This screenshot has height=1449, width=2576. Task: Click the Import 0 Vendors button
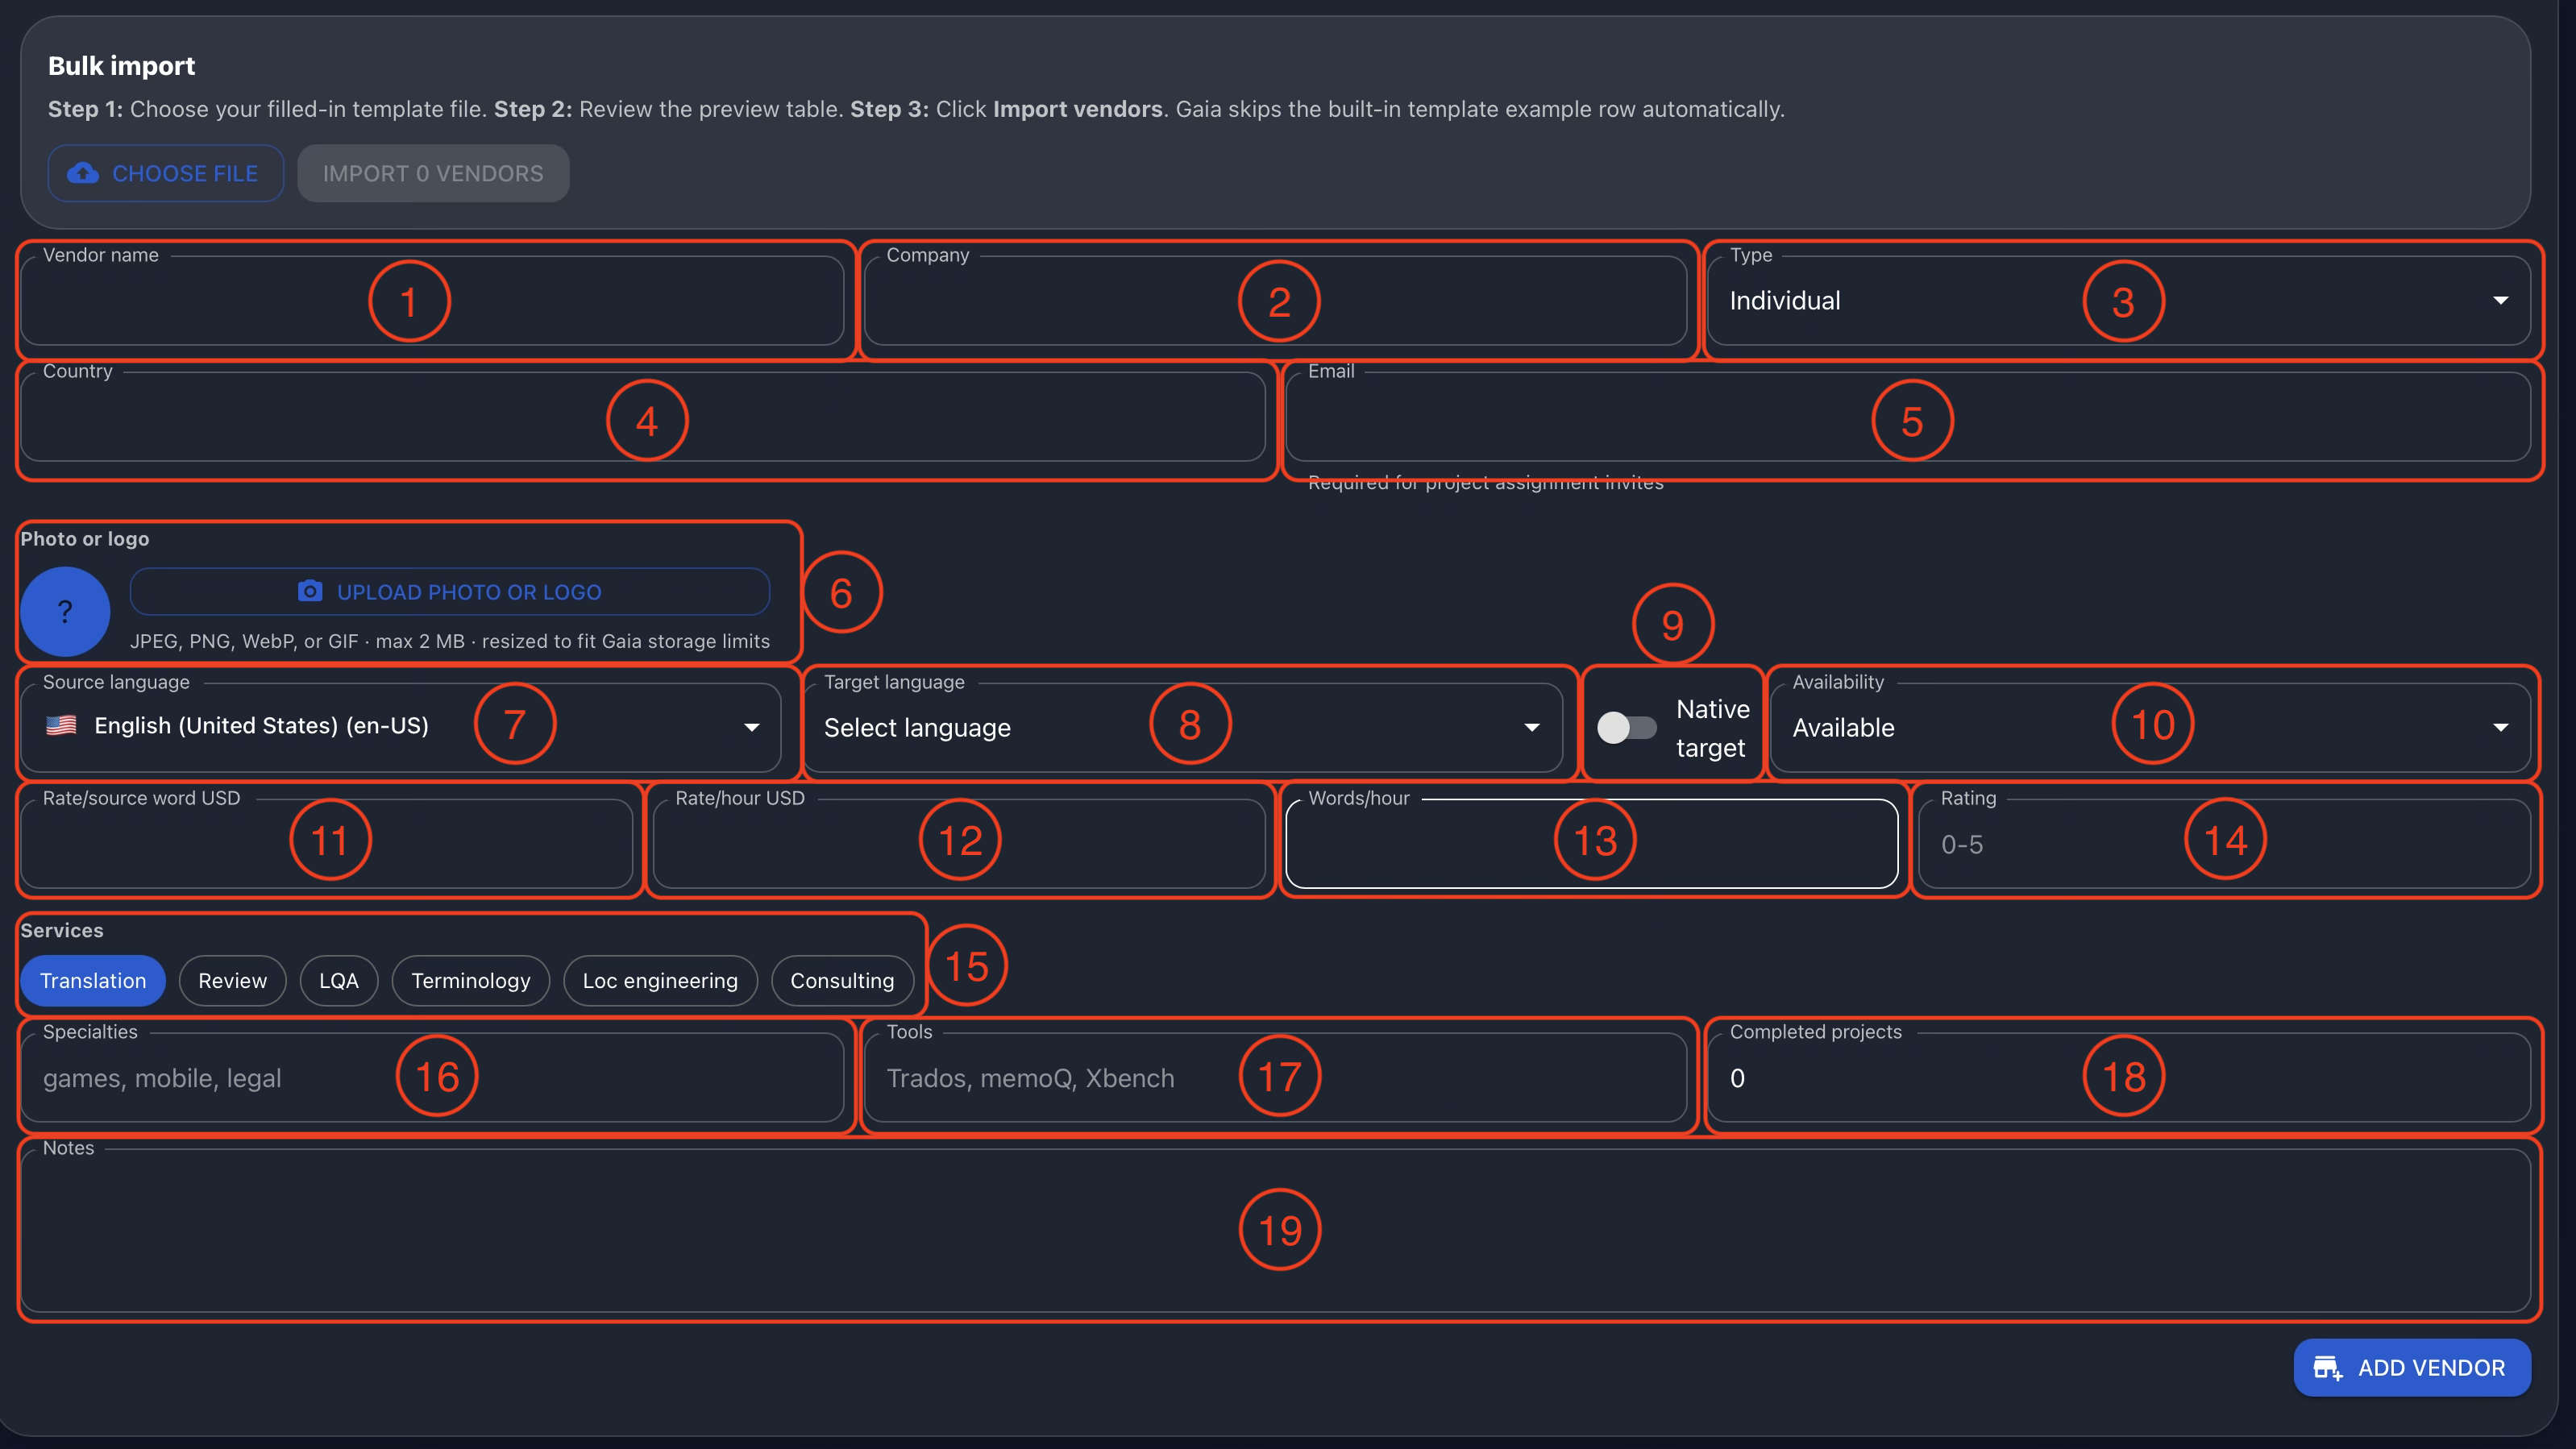coord(433,173)
